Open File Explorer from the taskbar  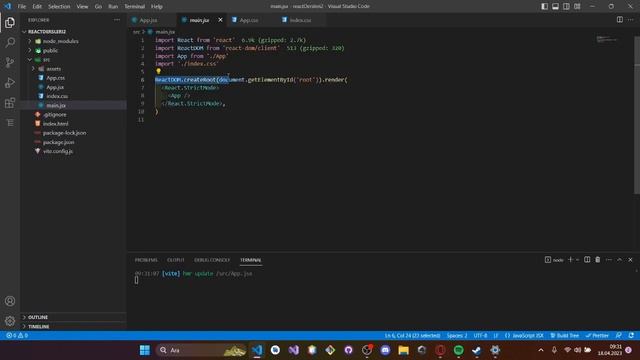point(403,350)
